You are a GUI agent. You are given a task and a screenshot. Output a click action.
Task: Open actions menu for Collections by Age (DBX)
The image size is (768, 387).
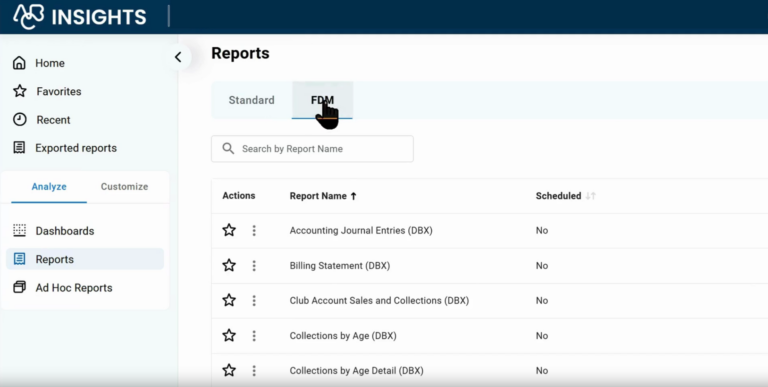pyautogui.click(x=254, y=336)
